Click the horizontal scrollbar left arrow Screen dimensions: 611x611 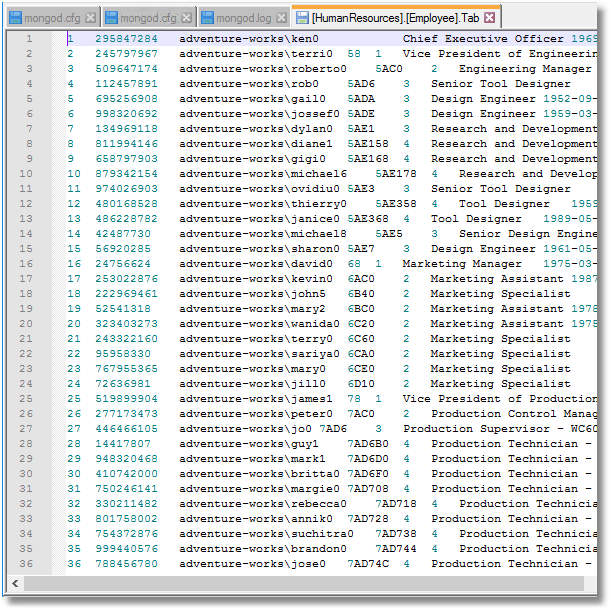15,583
